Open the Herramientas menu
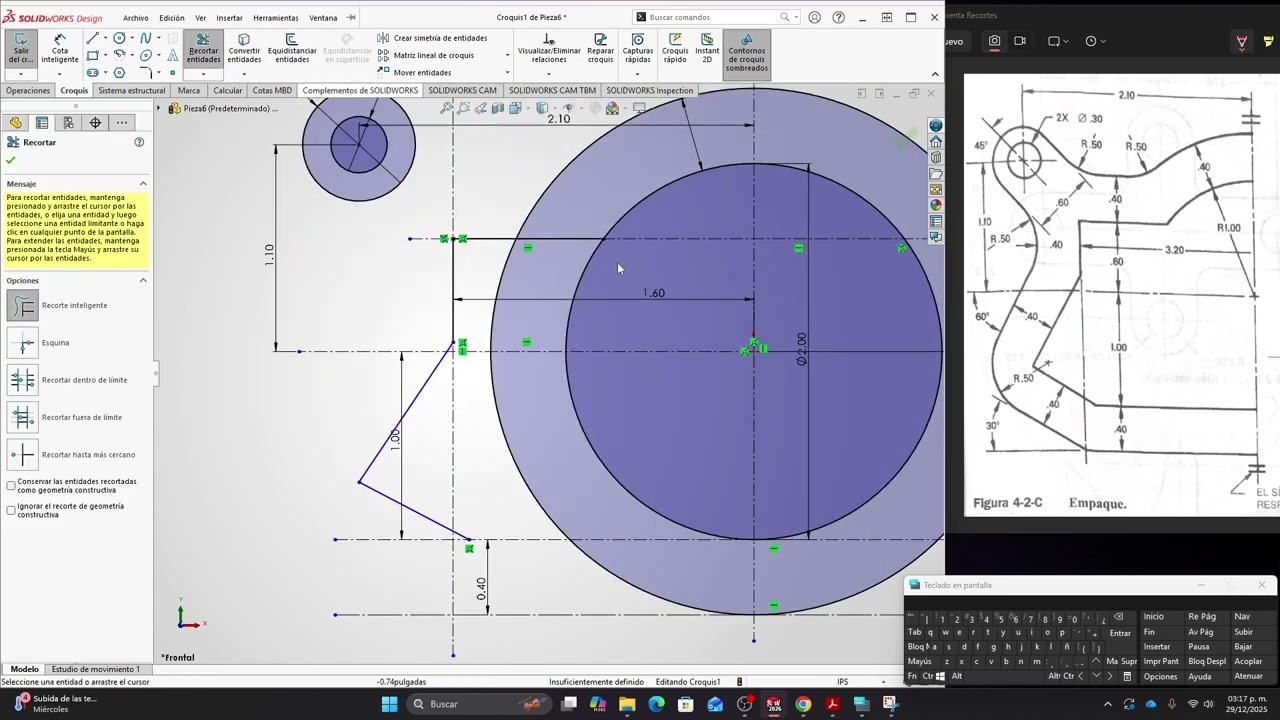The height and width of the screenshot is (720, 1280). coord(276,18)
